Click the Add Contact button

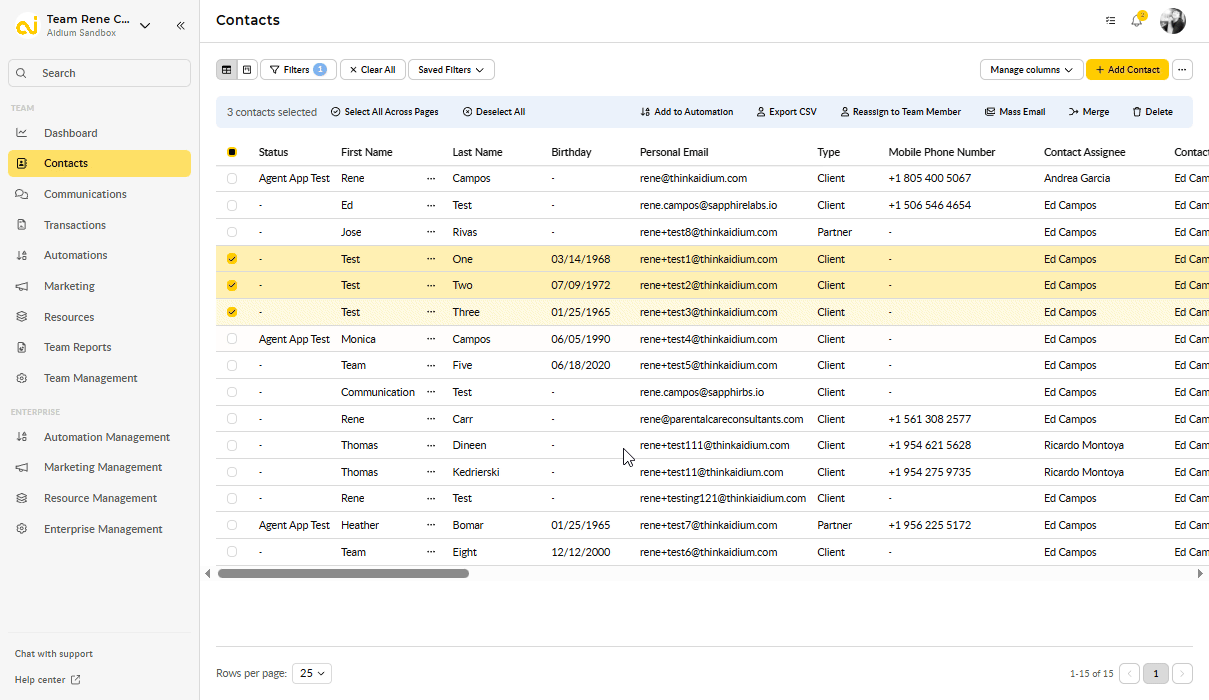click(x=1127, y=70)
